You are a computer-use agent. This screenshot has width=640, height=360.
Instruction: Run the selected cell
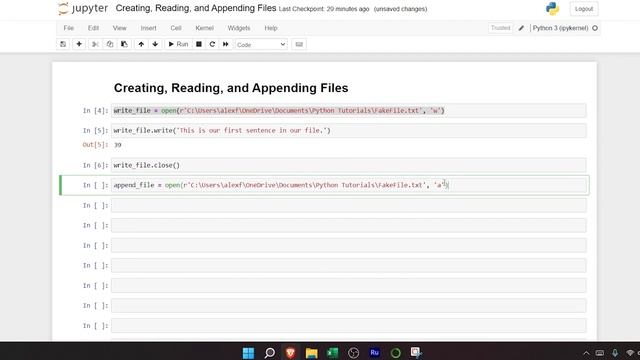(x=178, y=44)
